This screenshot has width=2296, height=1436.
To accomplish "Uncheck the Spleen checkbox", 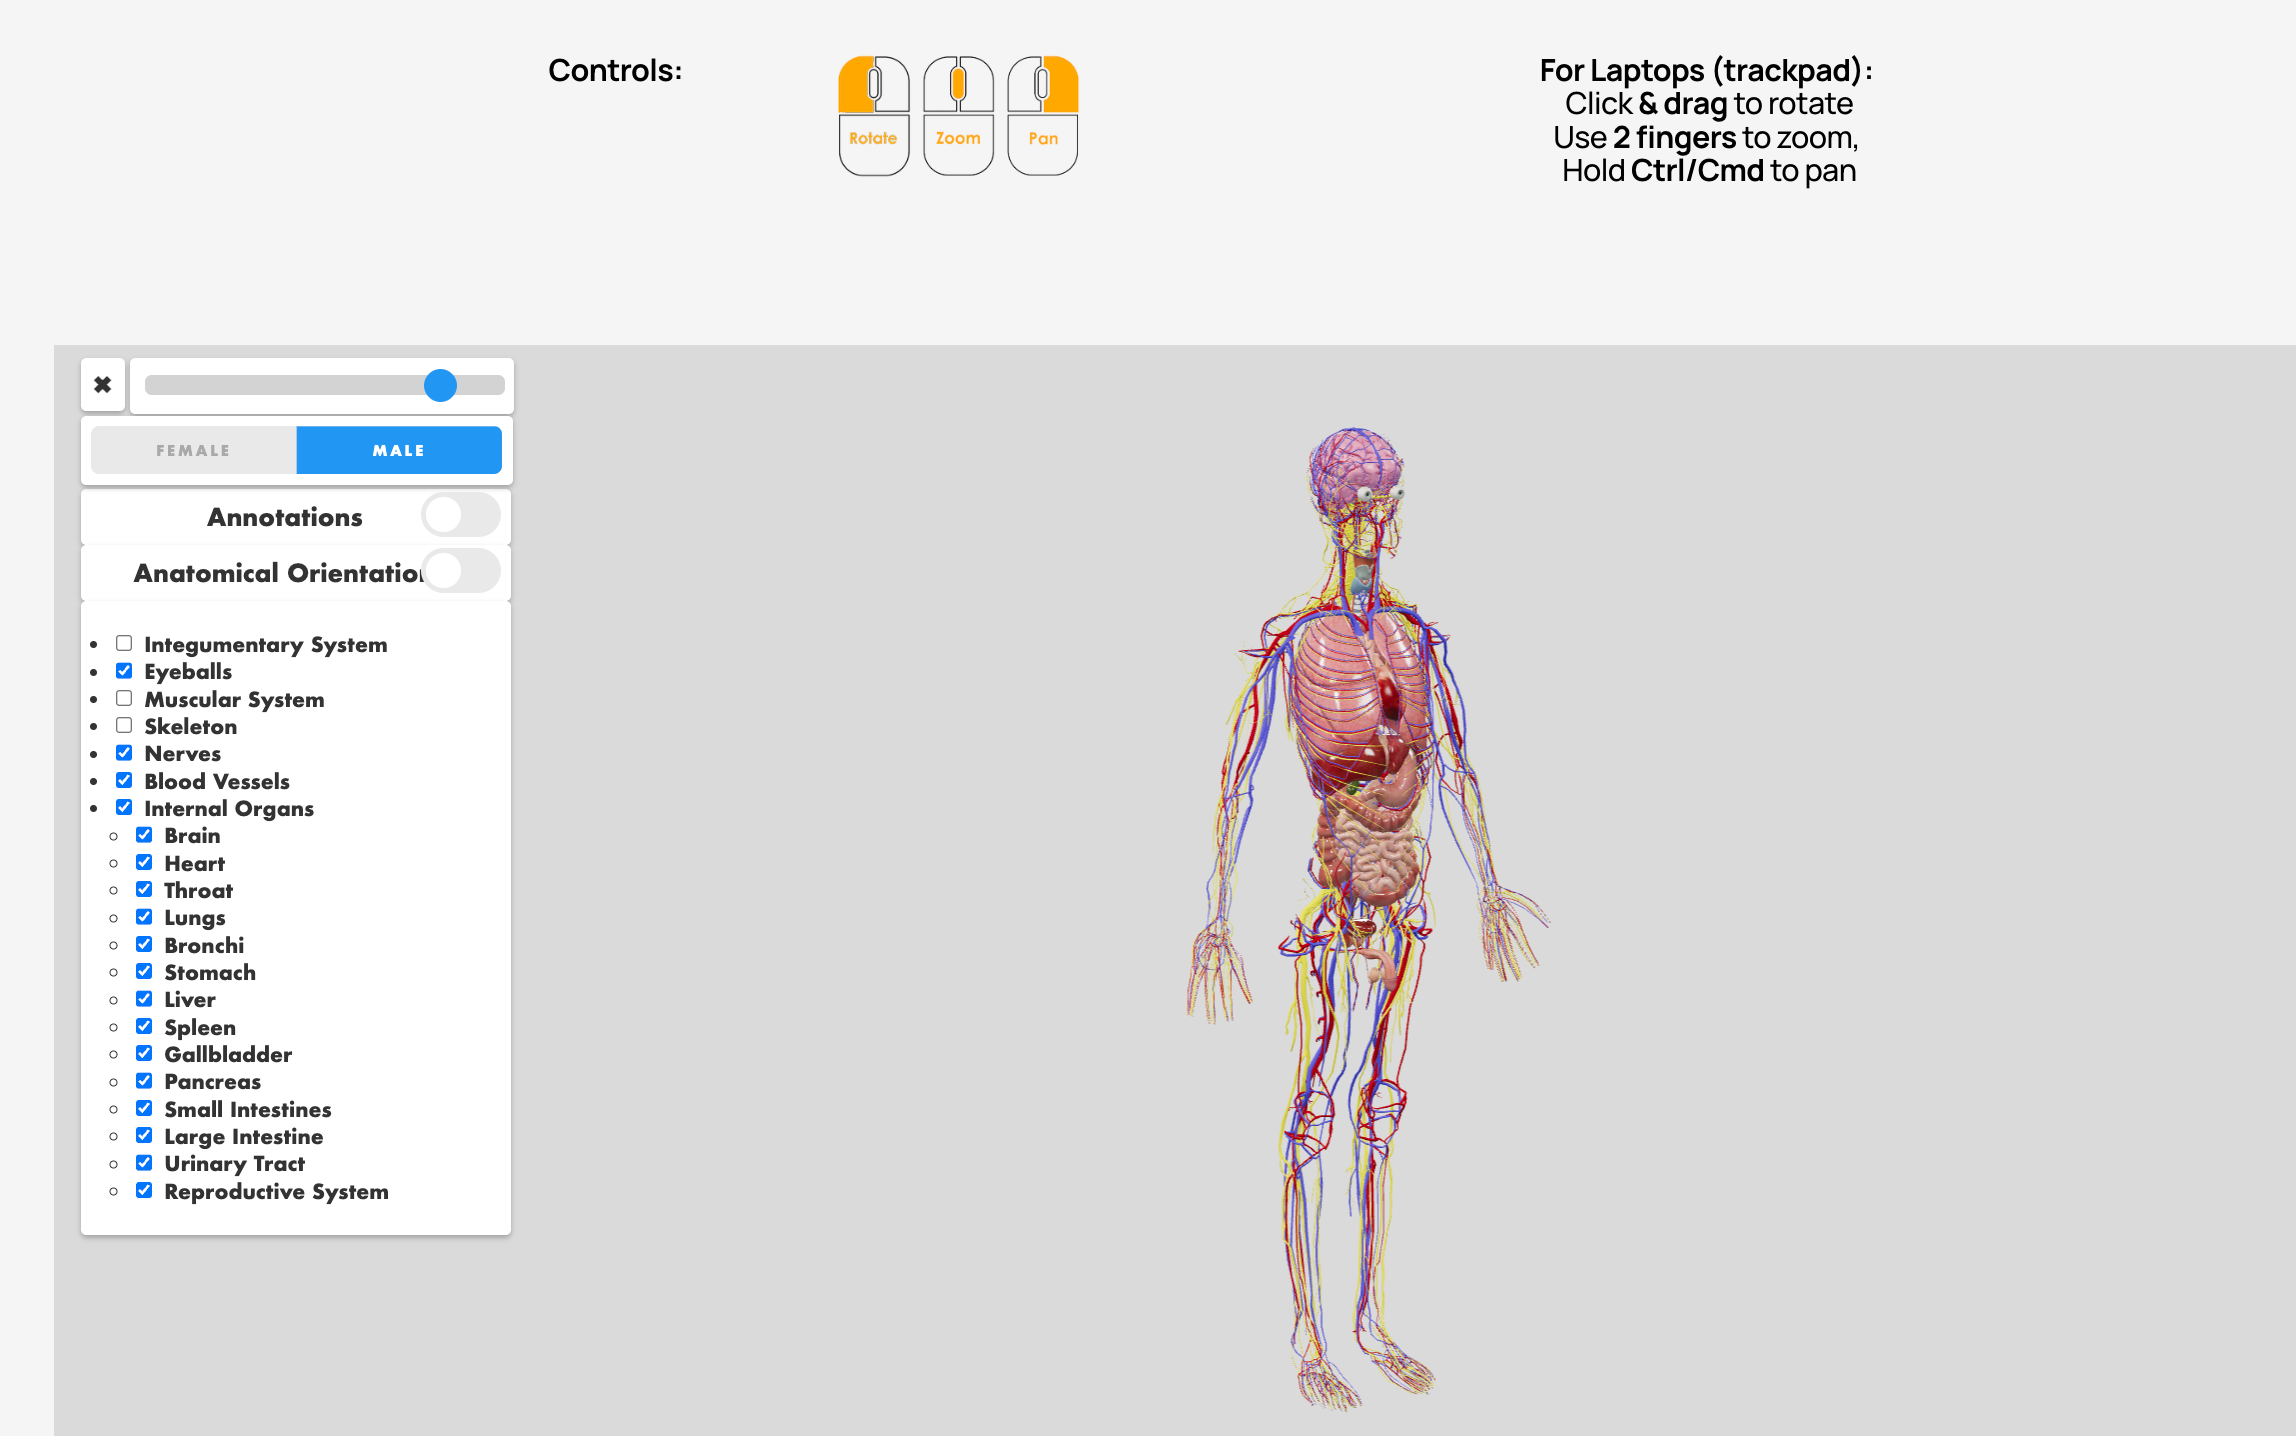I will point(144,1026).
